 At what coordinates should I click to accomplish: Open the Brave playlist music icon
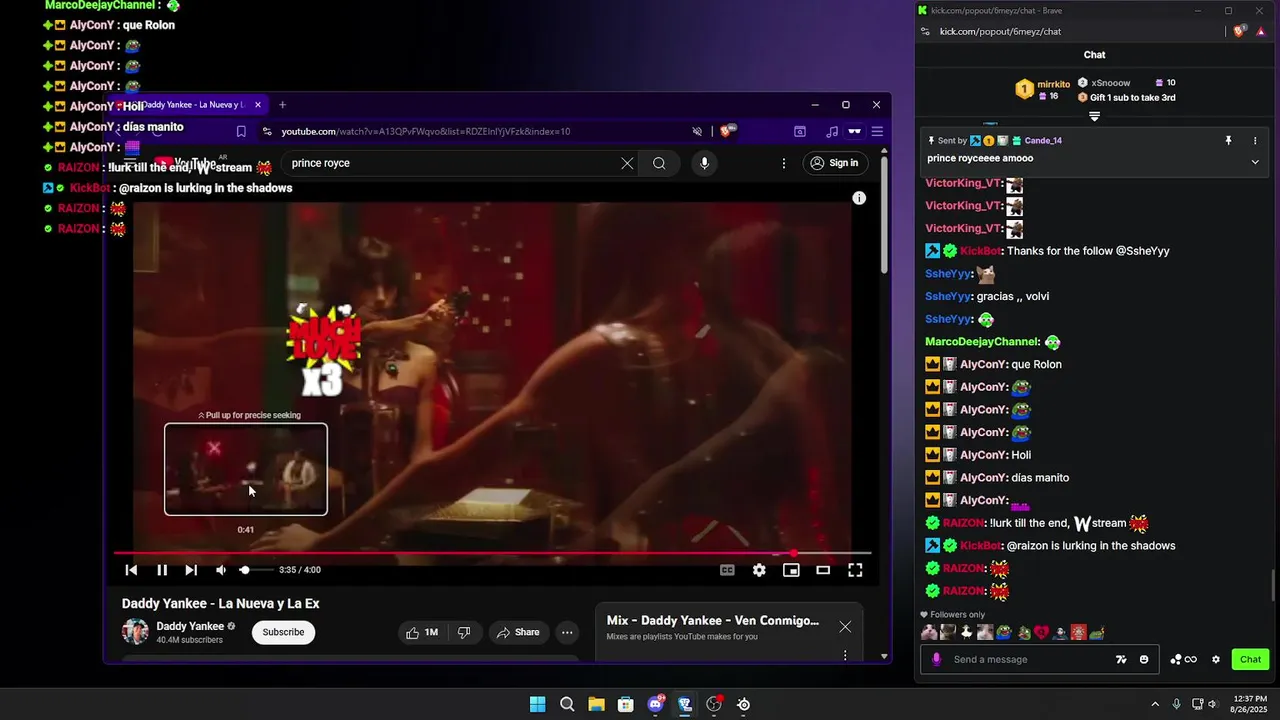pos(832,131)
